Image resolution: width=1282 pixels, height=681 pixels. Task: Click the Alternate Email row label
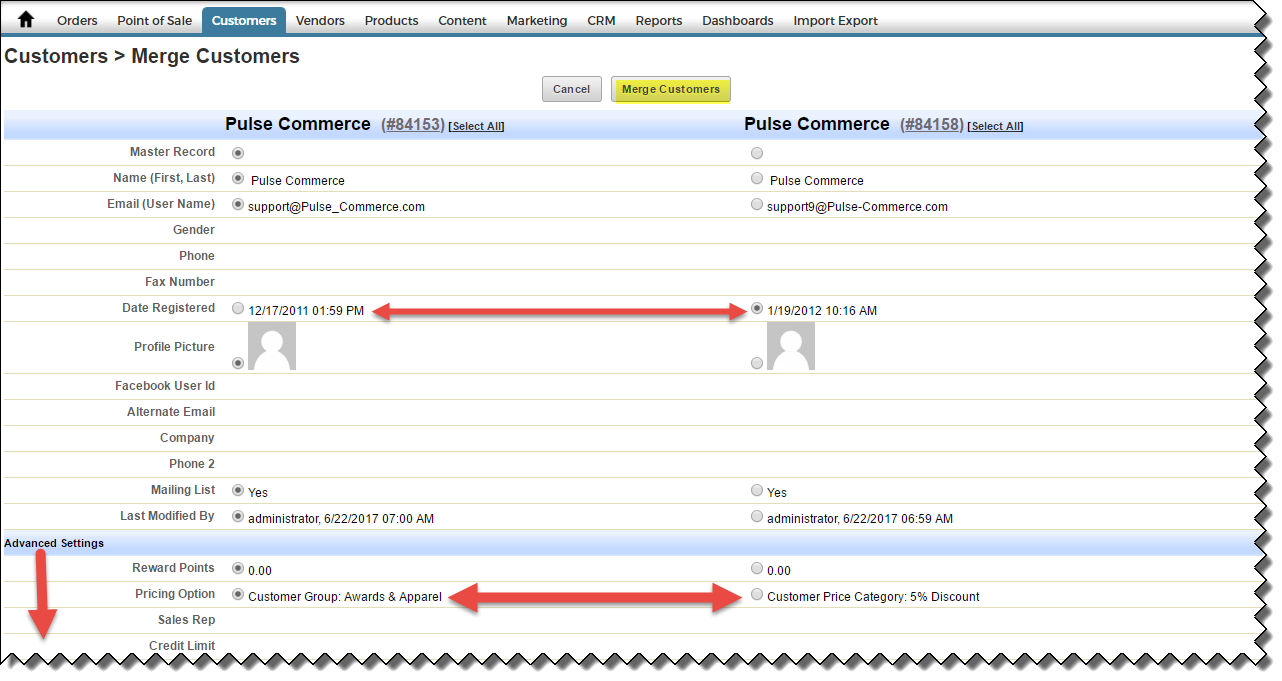tap(171, 412)
